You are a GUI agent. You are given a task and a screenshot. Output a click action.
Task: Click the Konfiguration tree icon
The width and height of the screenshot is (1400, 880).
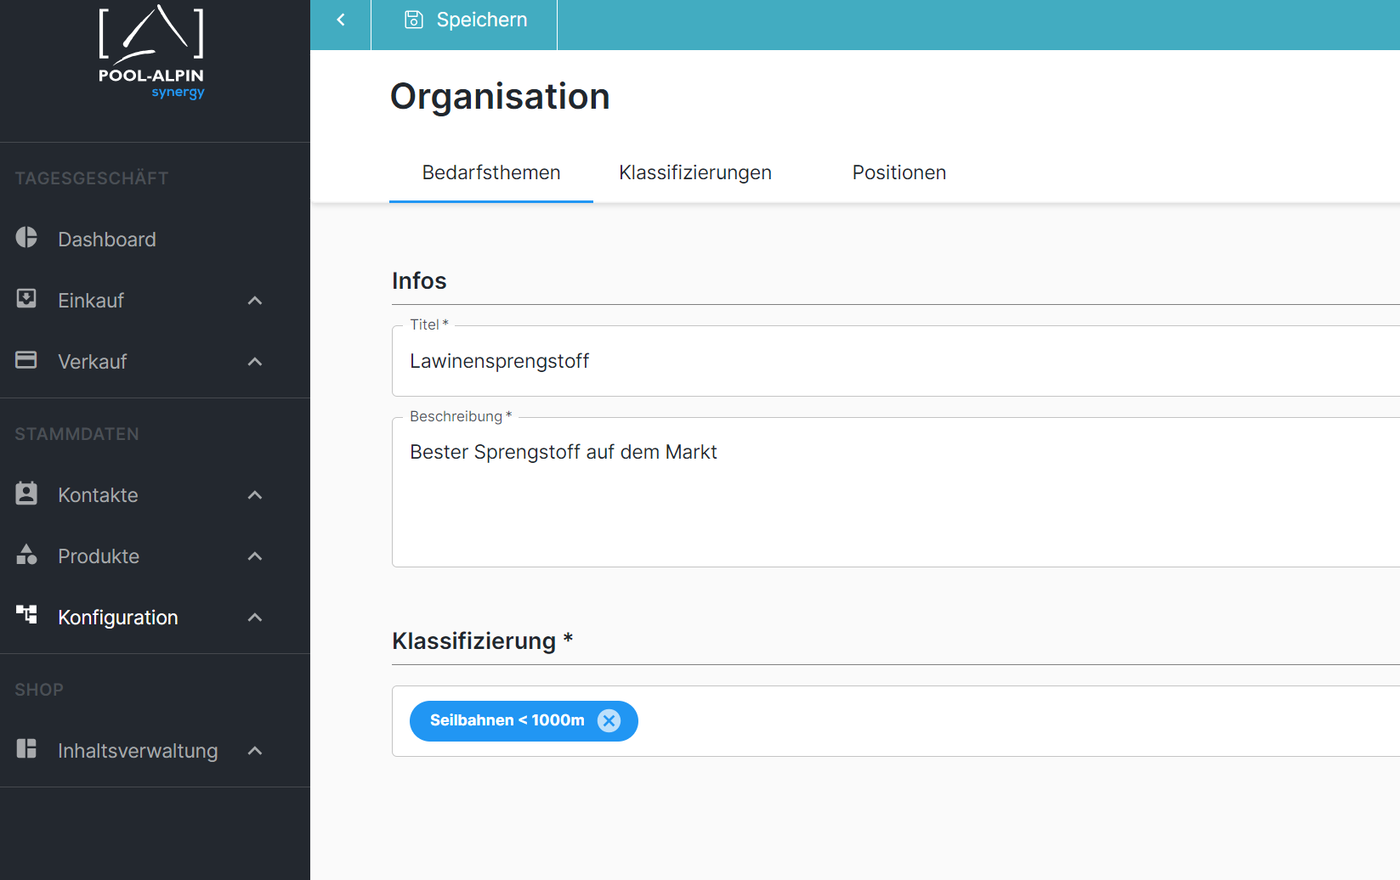(x=27, y=615)
